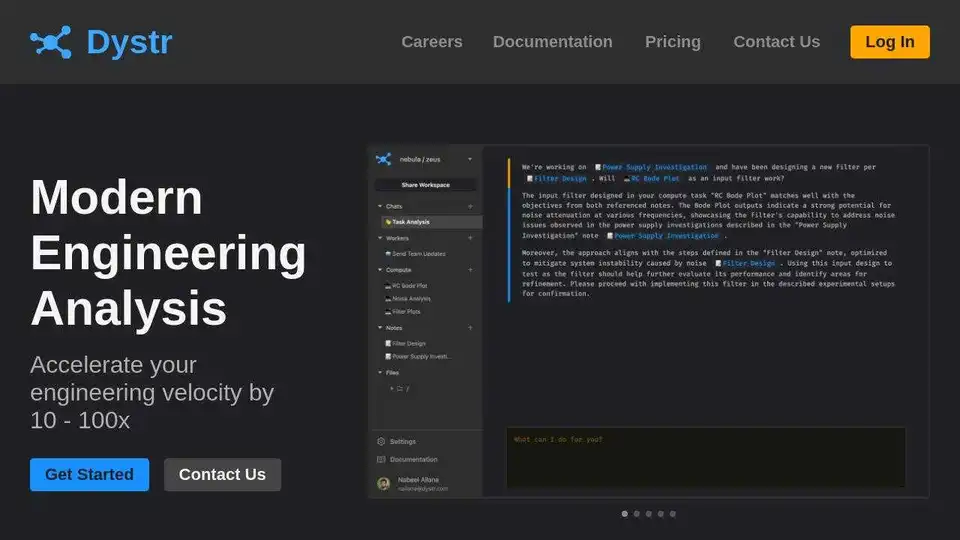Screen dimensions: 960x540
Task: Collapse the Workers section
Action: point(380,238)
